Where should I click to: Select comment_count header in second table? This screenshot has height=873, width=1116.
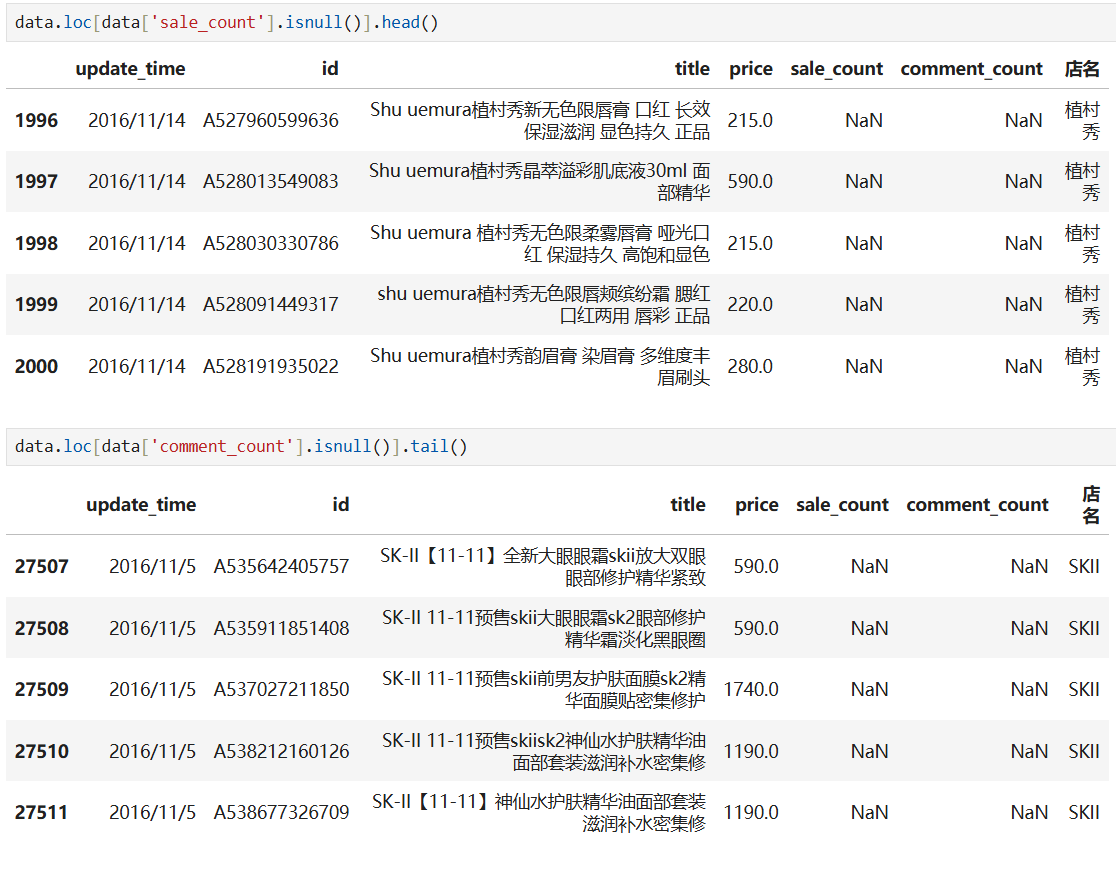pyautogui.click(x=976, y=504)
